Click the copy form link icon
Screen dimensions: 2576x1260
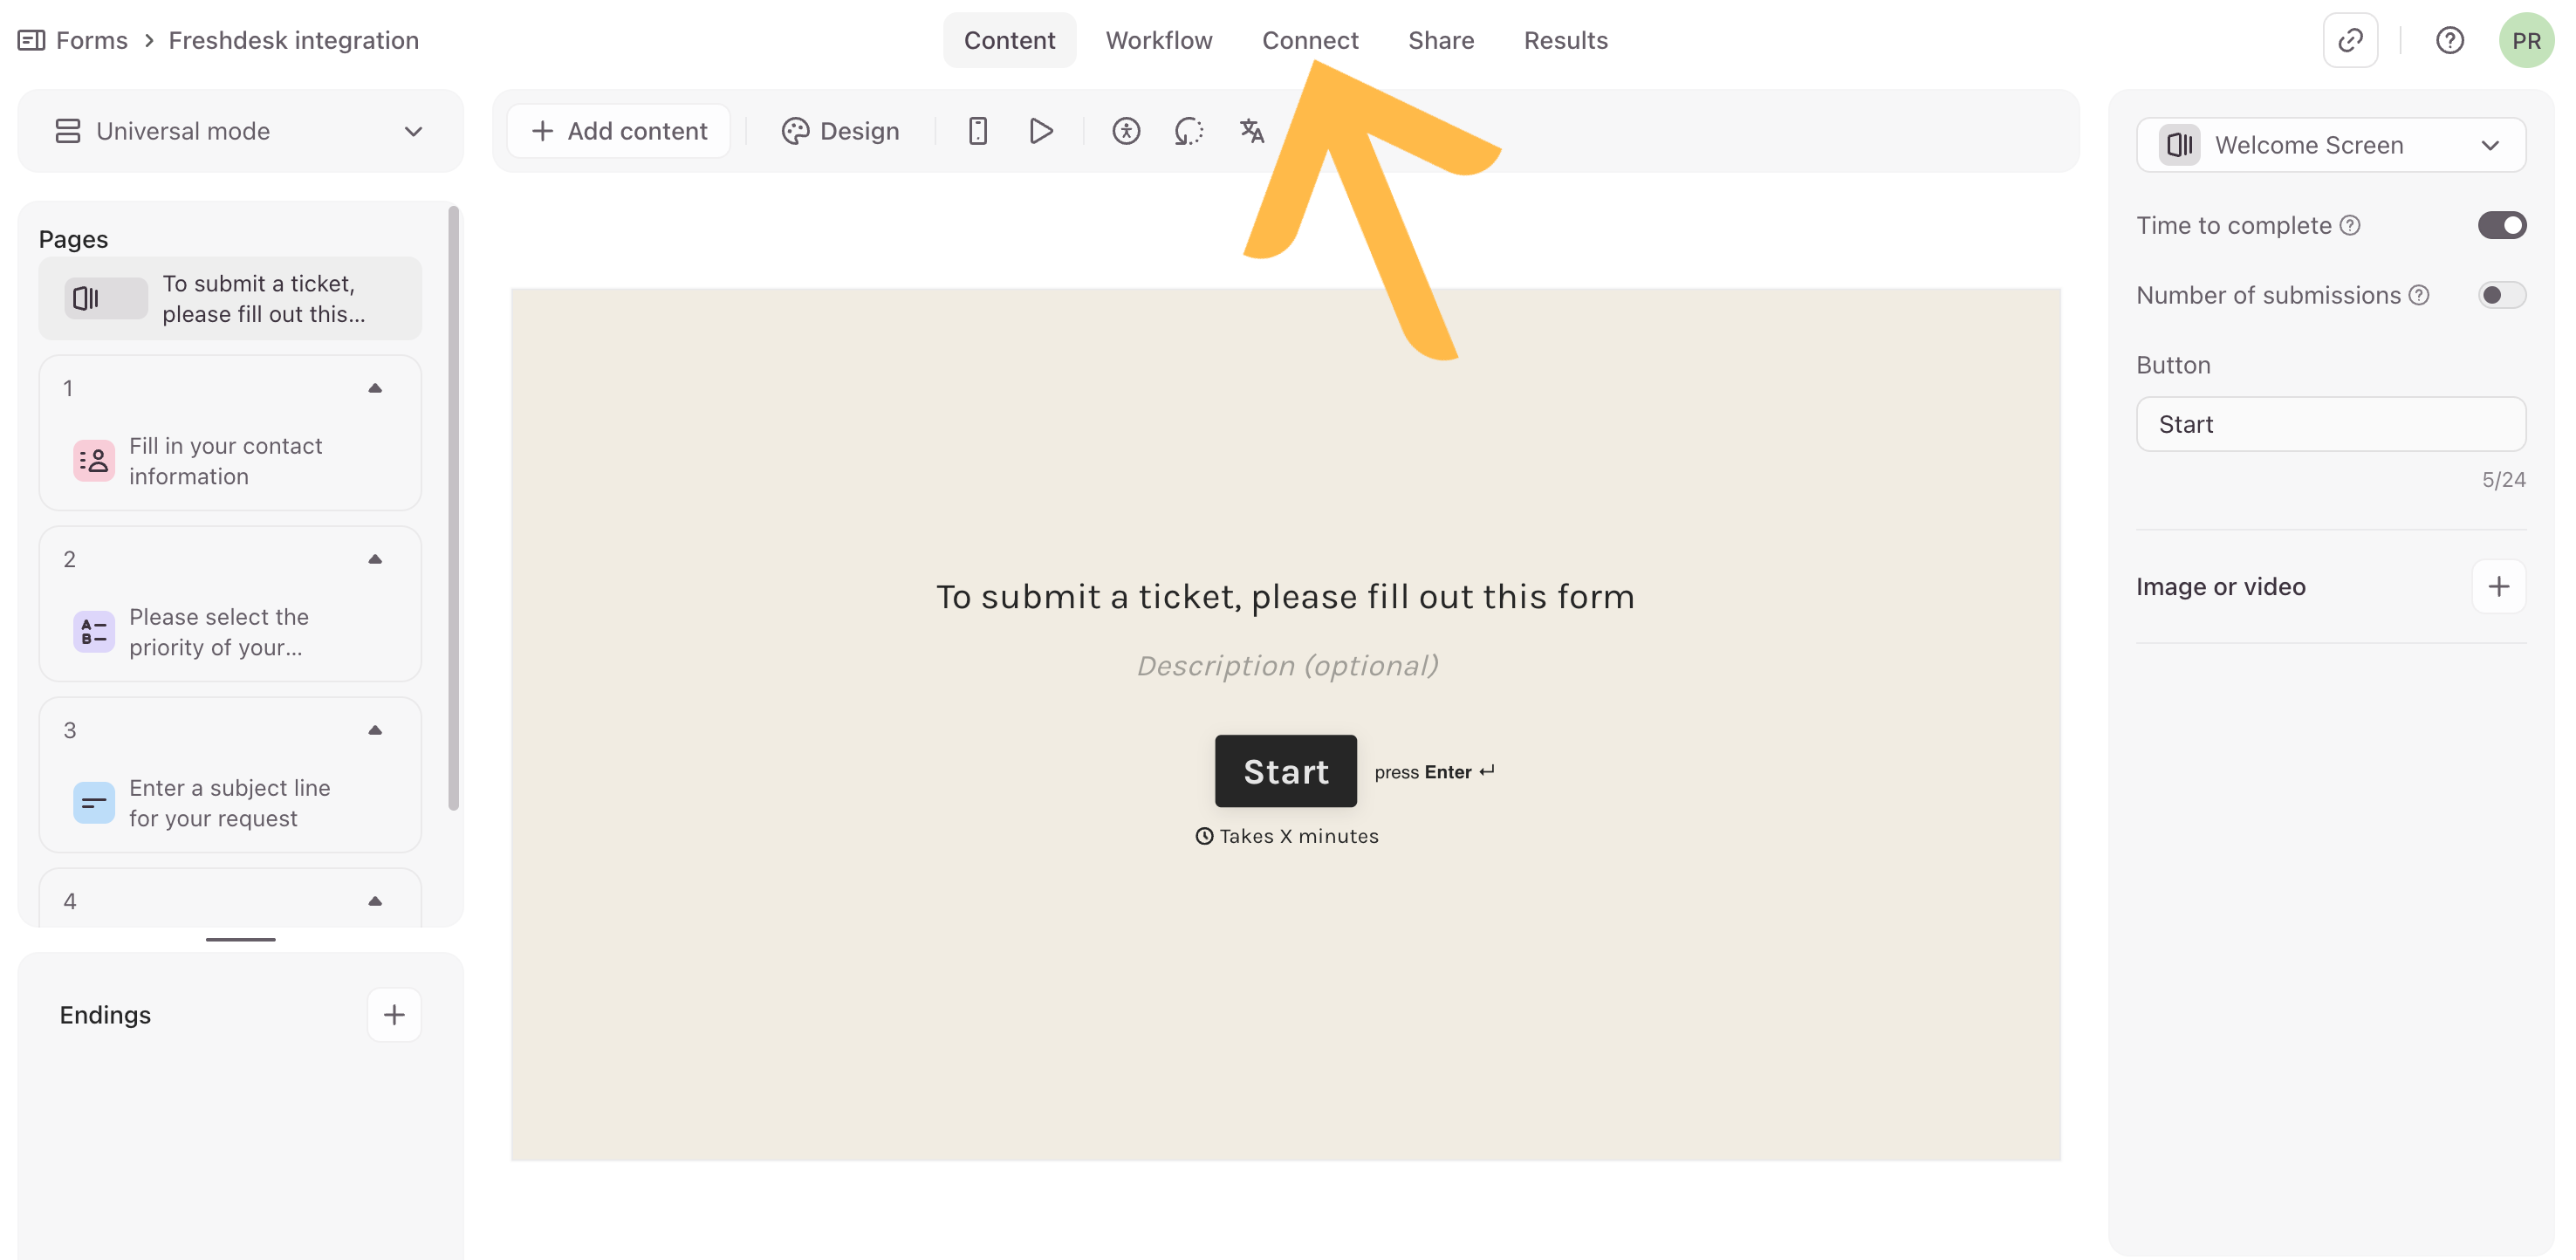click(2350, 39)
